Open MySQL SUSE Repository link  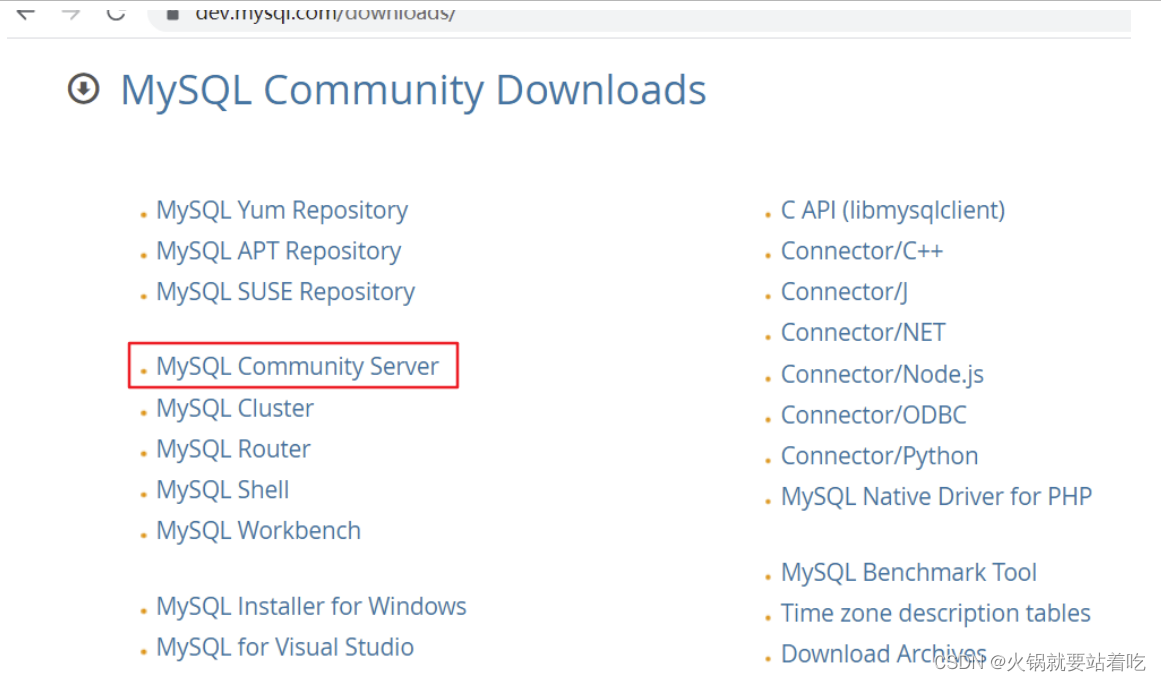(285, 292)
